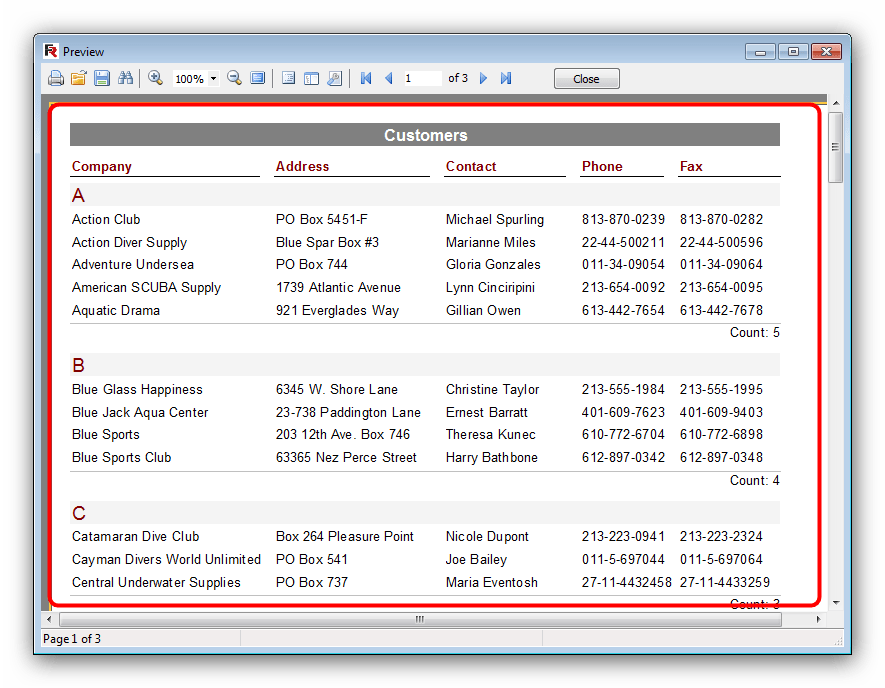
Task: Go to previous page arrow
Action: pos(389,78)
